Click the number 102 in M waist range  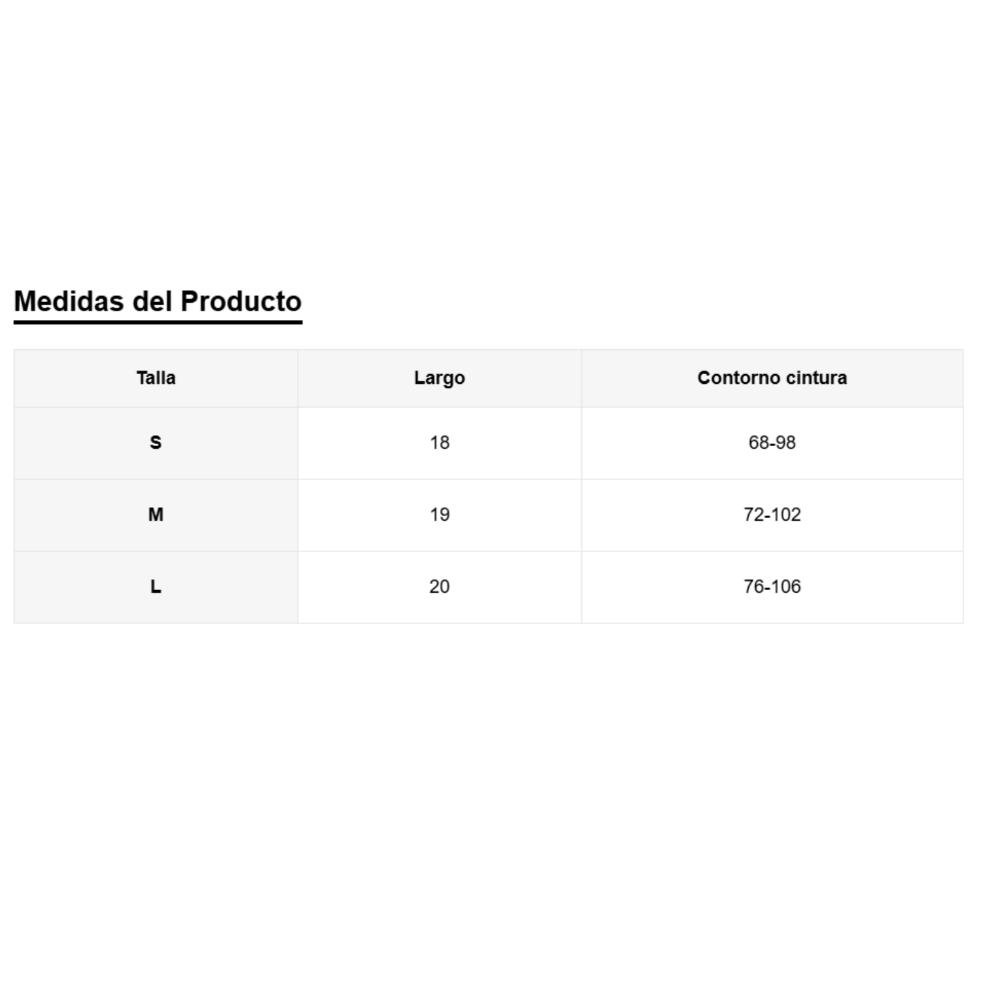[786, 515]
